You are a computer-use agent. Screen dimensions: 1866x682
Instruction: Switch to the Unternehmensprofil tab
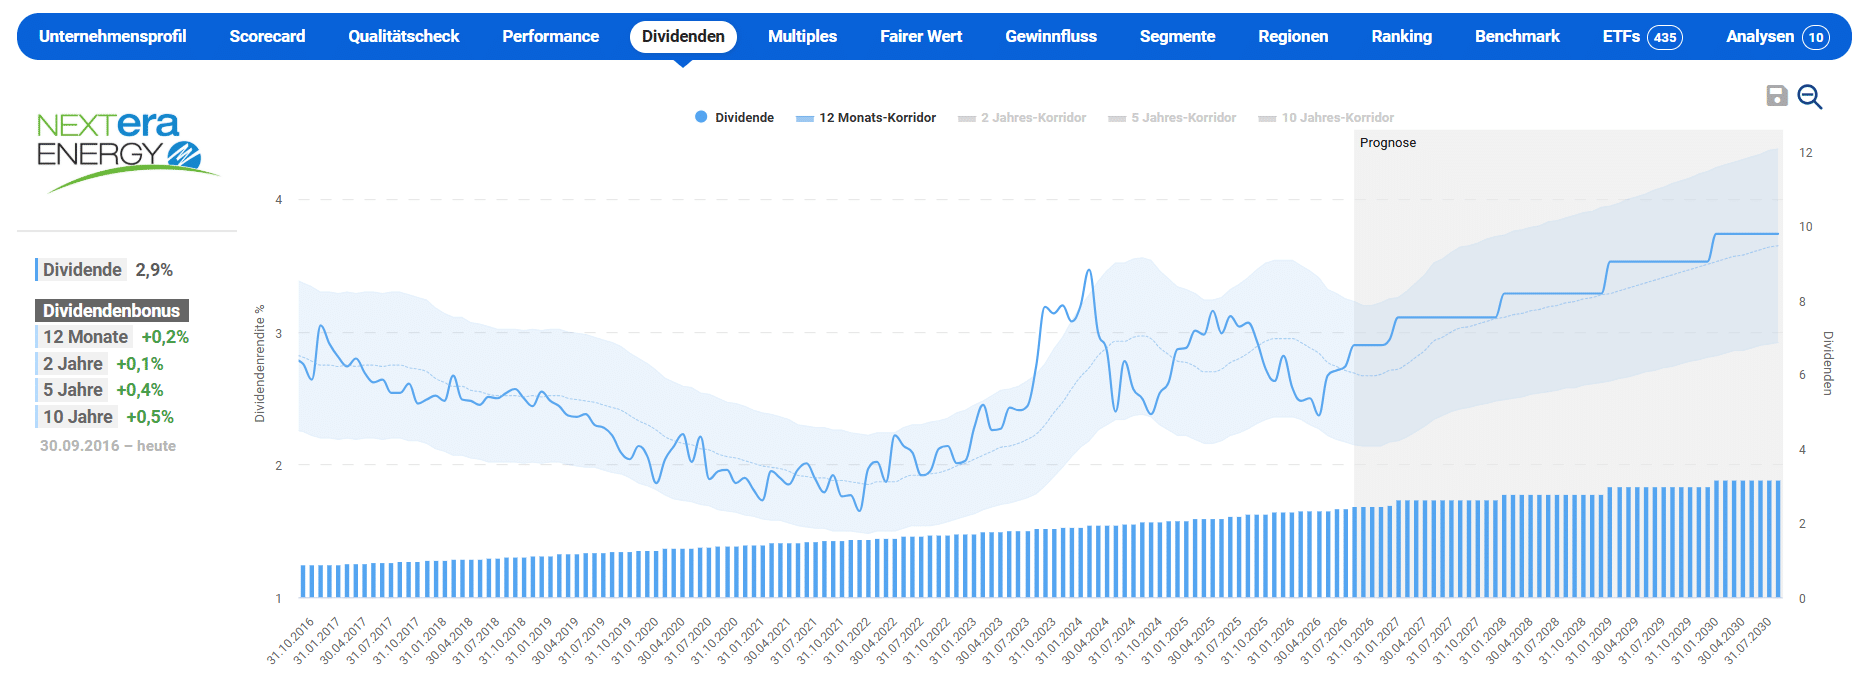[x=112, y=36]
